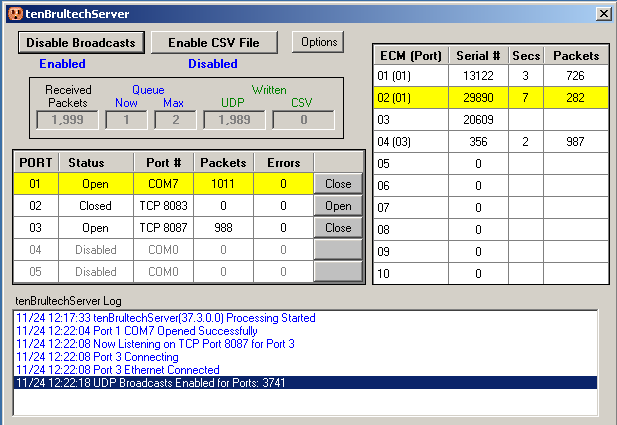Click the Errors column header in port table
Viewport: 617px width, 425px height.
tap(283, 163)
